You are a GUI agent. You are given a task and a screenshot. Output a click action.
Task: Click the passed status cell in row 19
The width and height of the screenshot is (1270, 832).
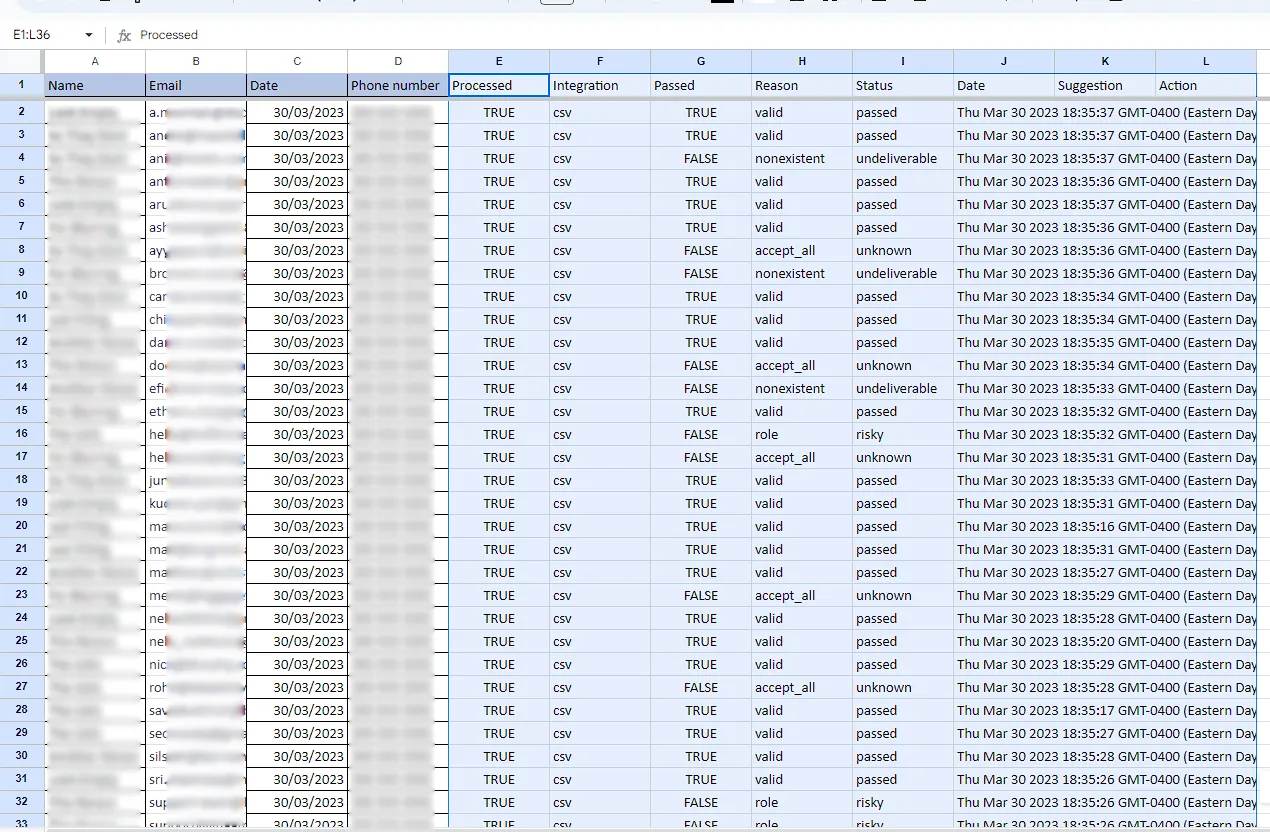903,503
